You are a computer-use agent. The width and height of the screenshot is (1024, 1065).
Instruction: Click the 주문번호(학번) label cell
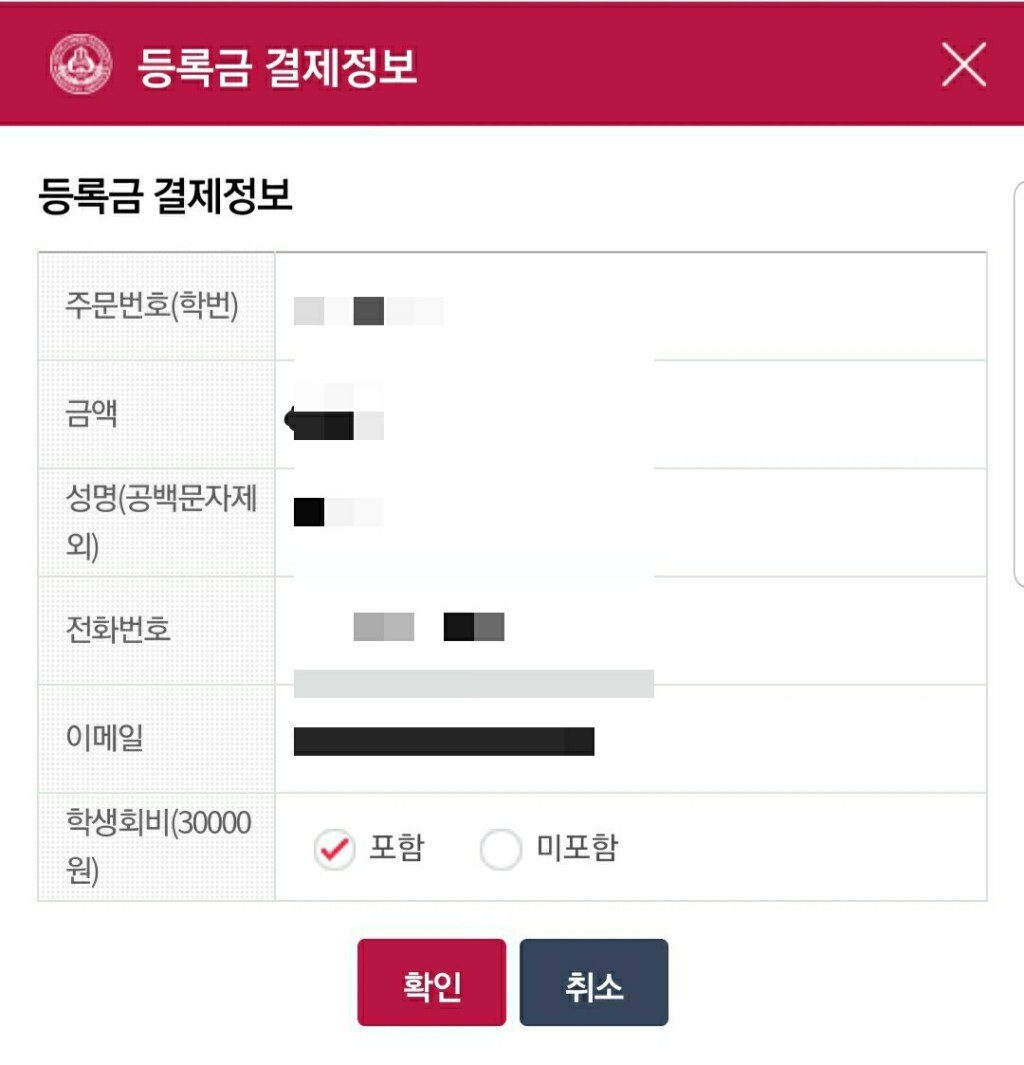[157, 306]
